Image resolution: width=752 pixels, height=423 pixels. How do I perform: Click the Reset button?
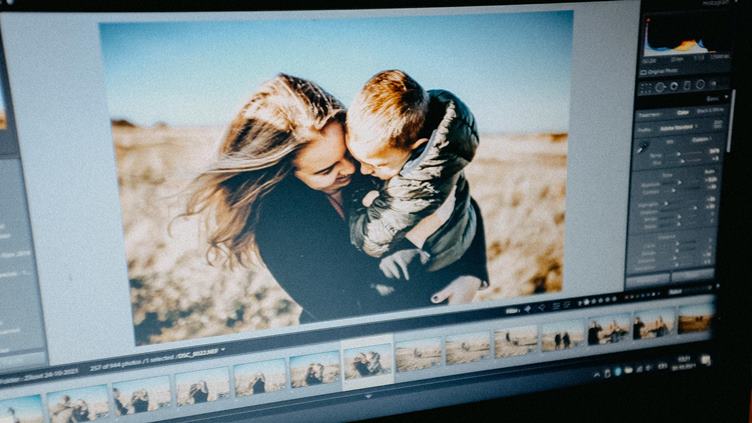pyautogui.click(x=693, y=275)
